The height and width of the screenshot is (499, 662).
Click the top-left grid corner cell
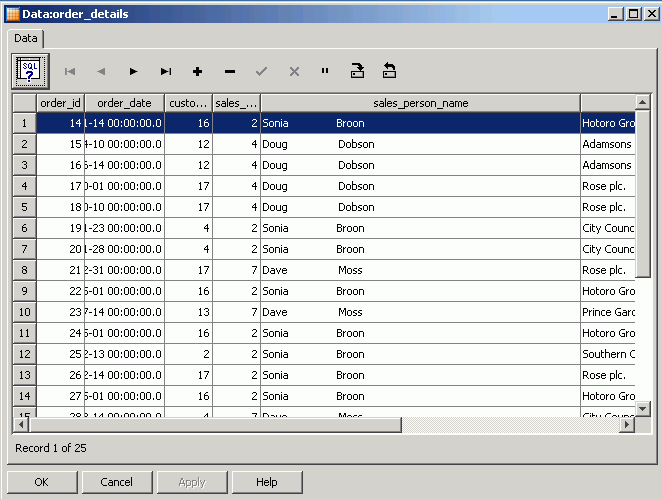[24, 103]
